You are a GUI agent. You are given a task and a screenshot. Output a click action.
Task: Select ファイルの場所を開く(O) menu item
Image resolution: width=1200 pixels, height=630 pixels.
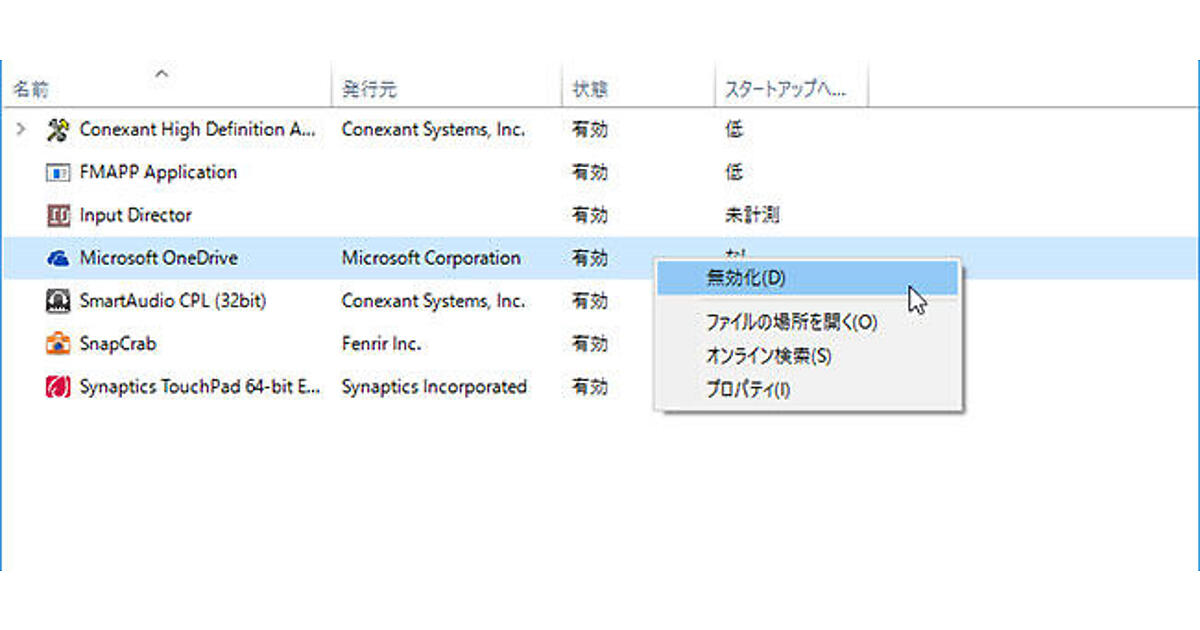pyautogui.click(x=791, y=322)
